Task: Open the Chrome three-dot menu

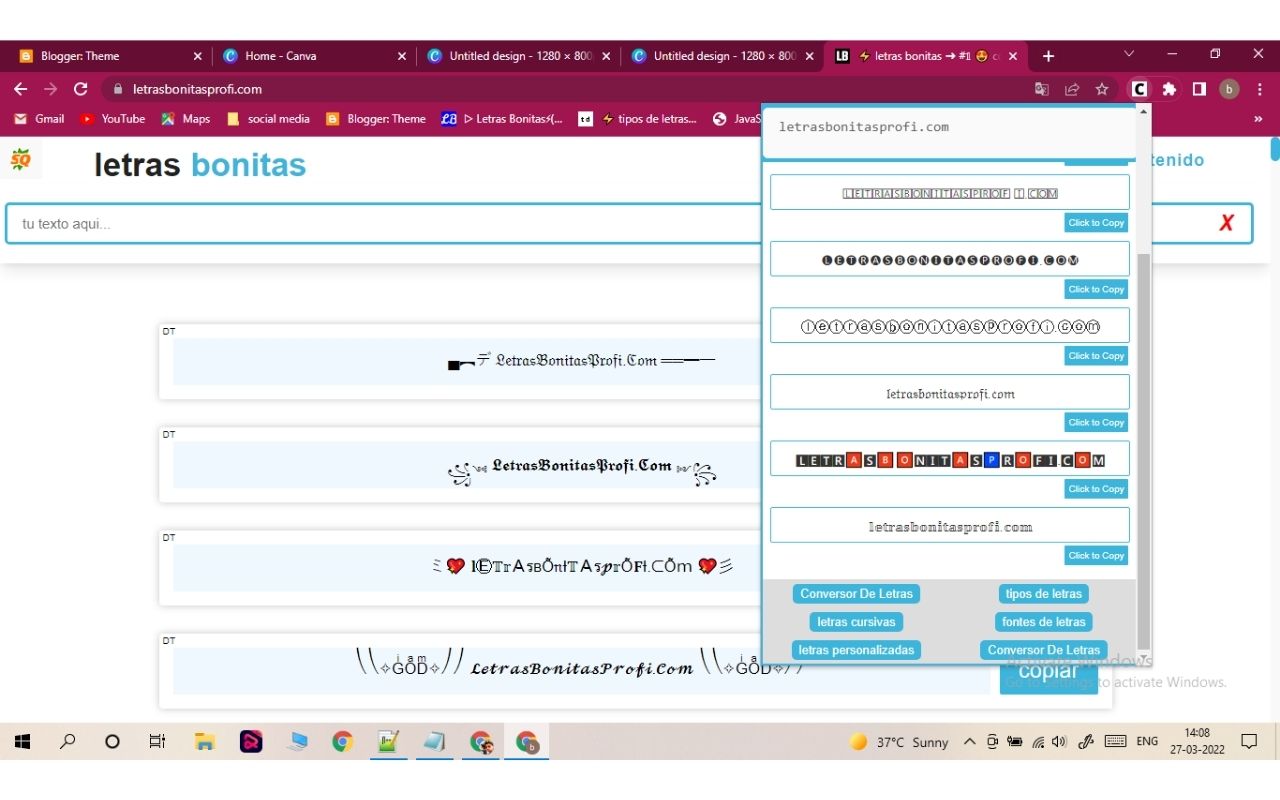Action: pos(1259,89)
